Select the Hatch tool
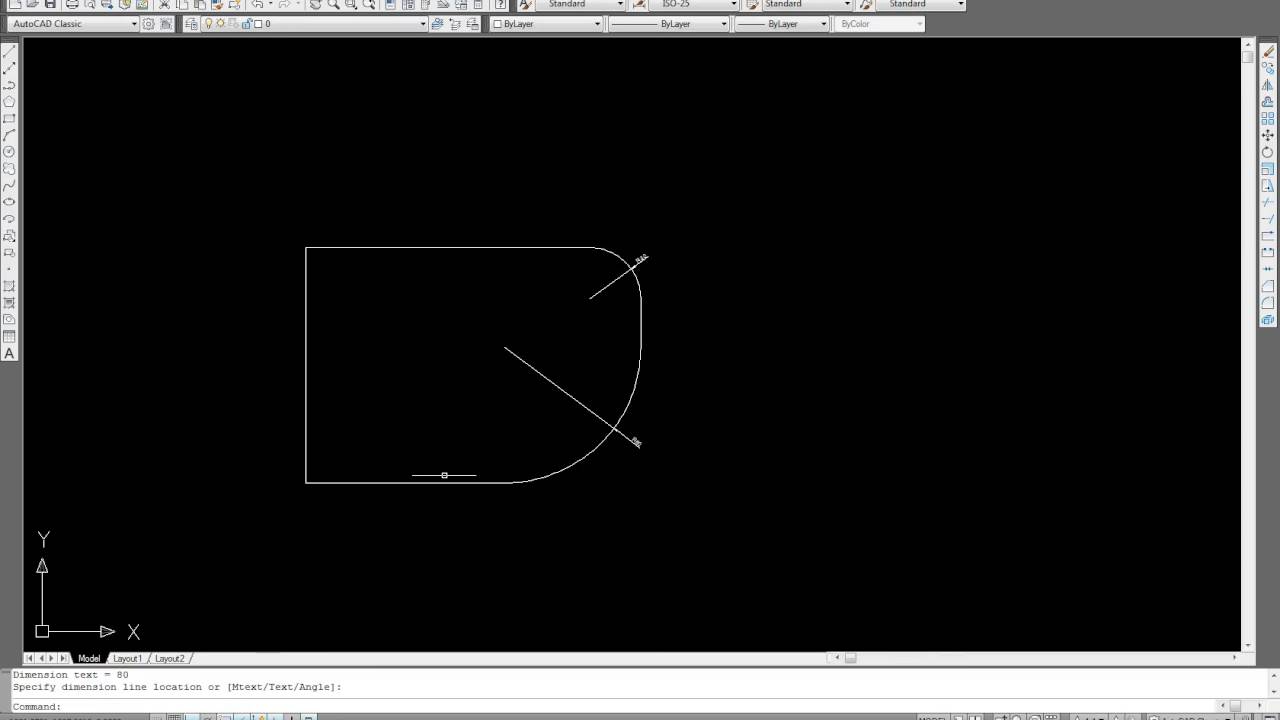 pyautogui.click(x=9, y=286)
